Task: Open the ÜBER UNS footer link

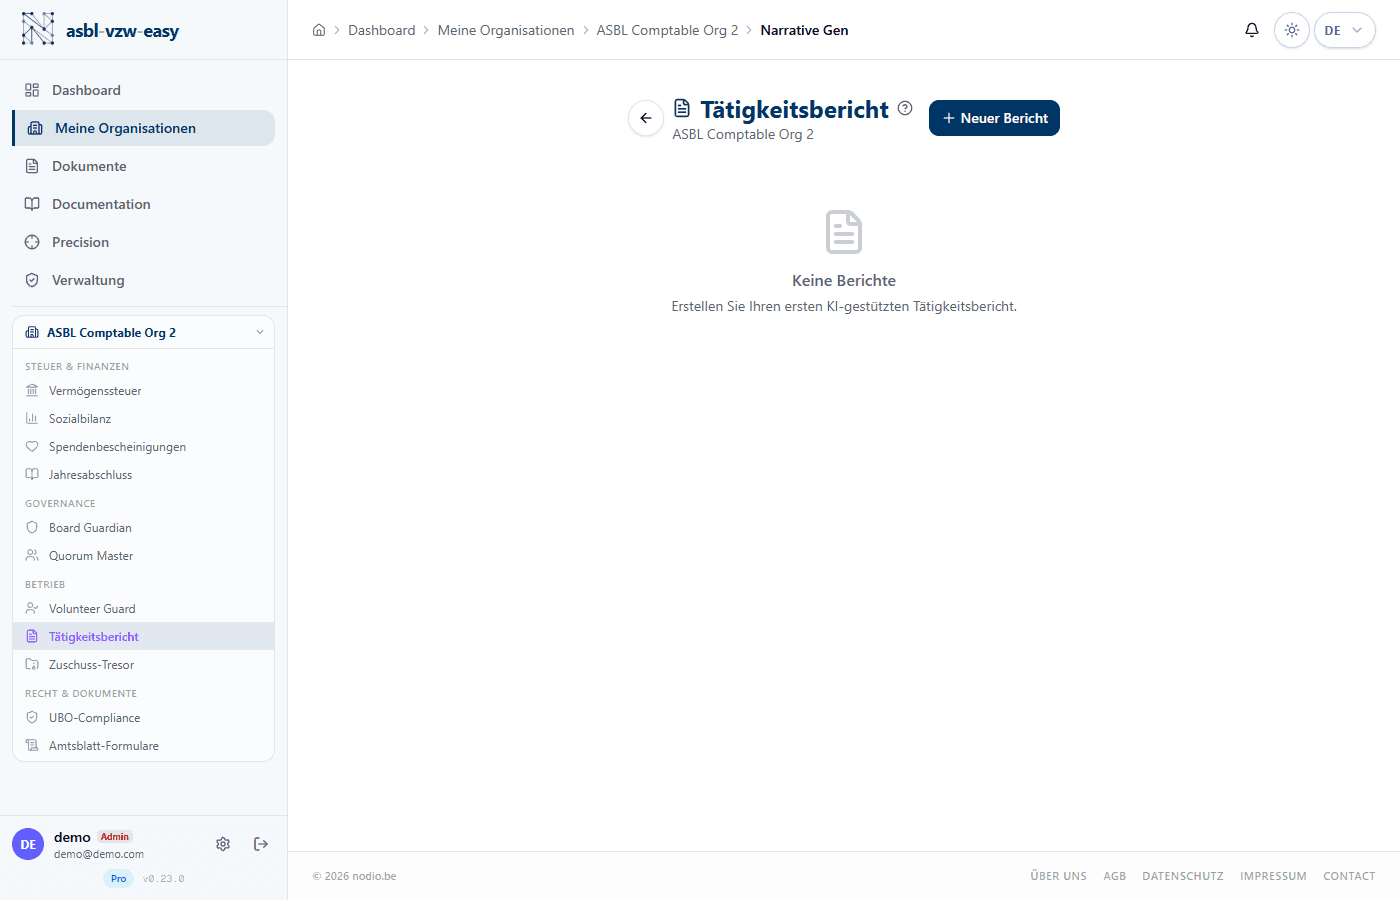Action: click(x=1059, y=876)
